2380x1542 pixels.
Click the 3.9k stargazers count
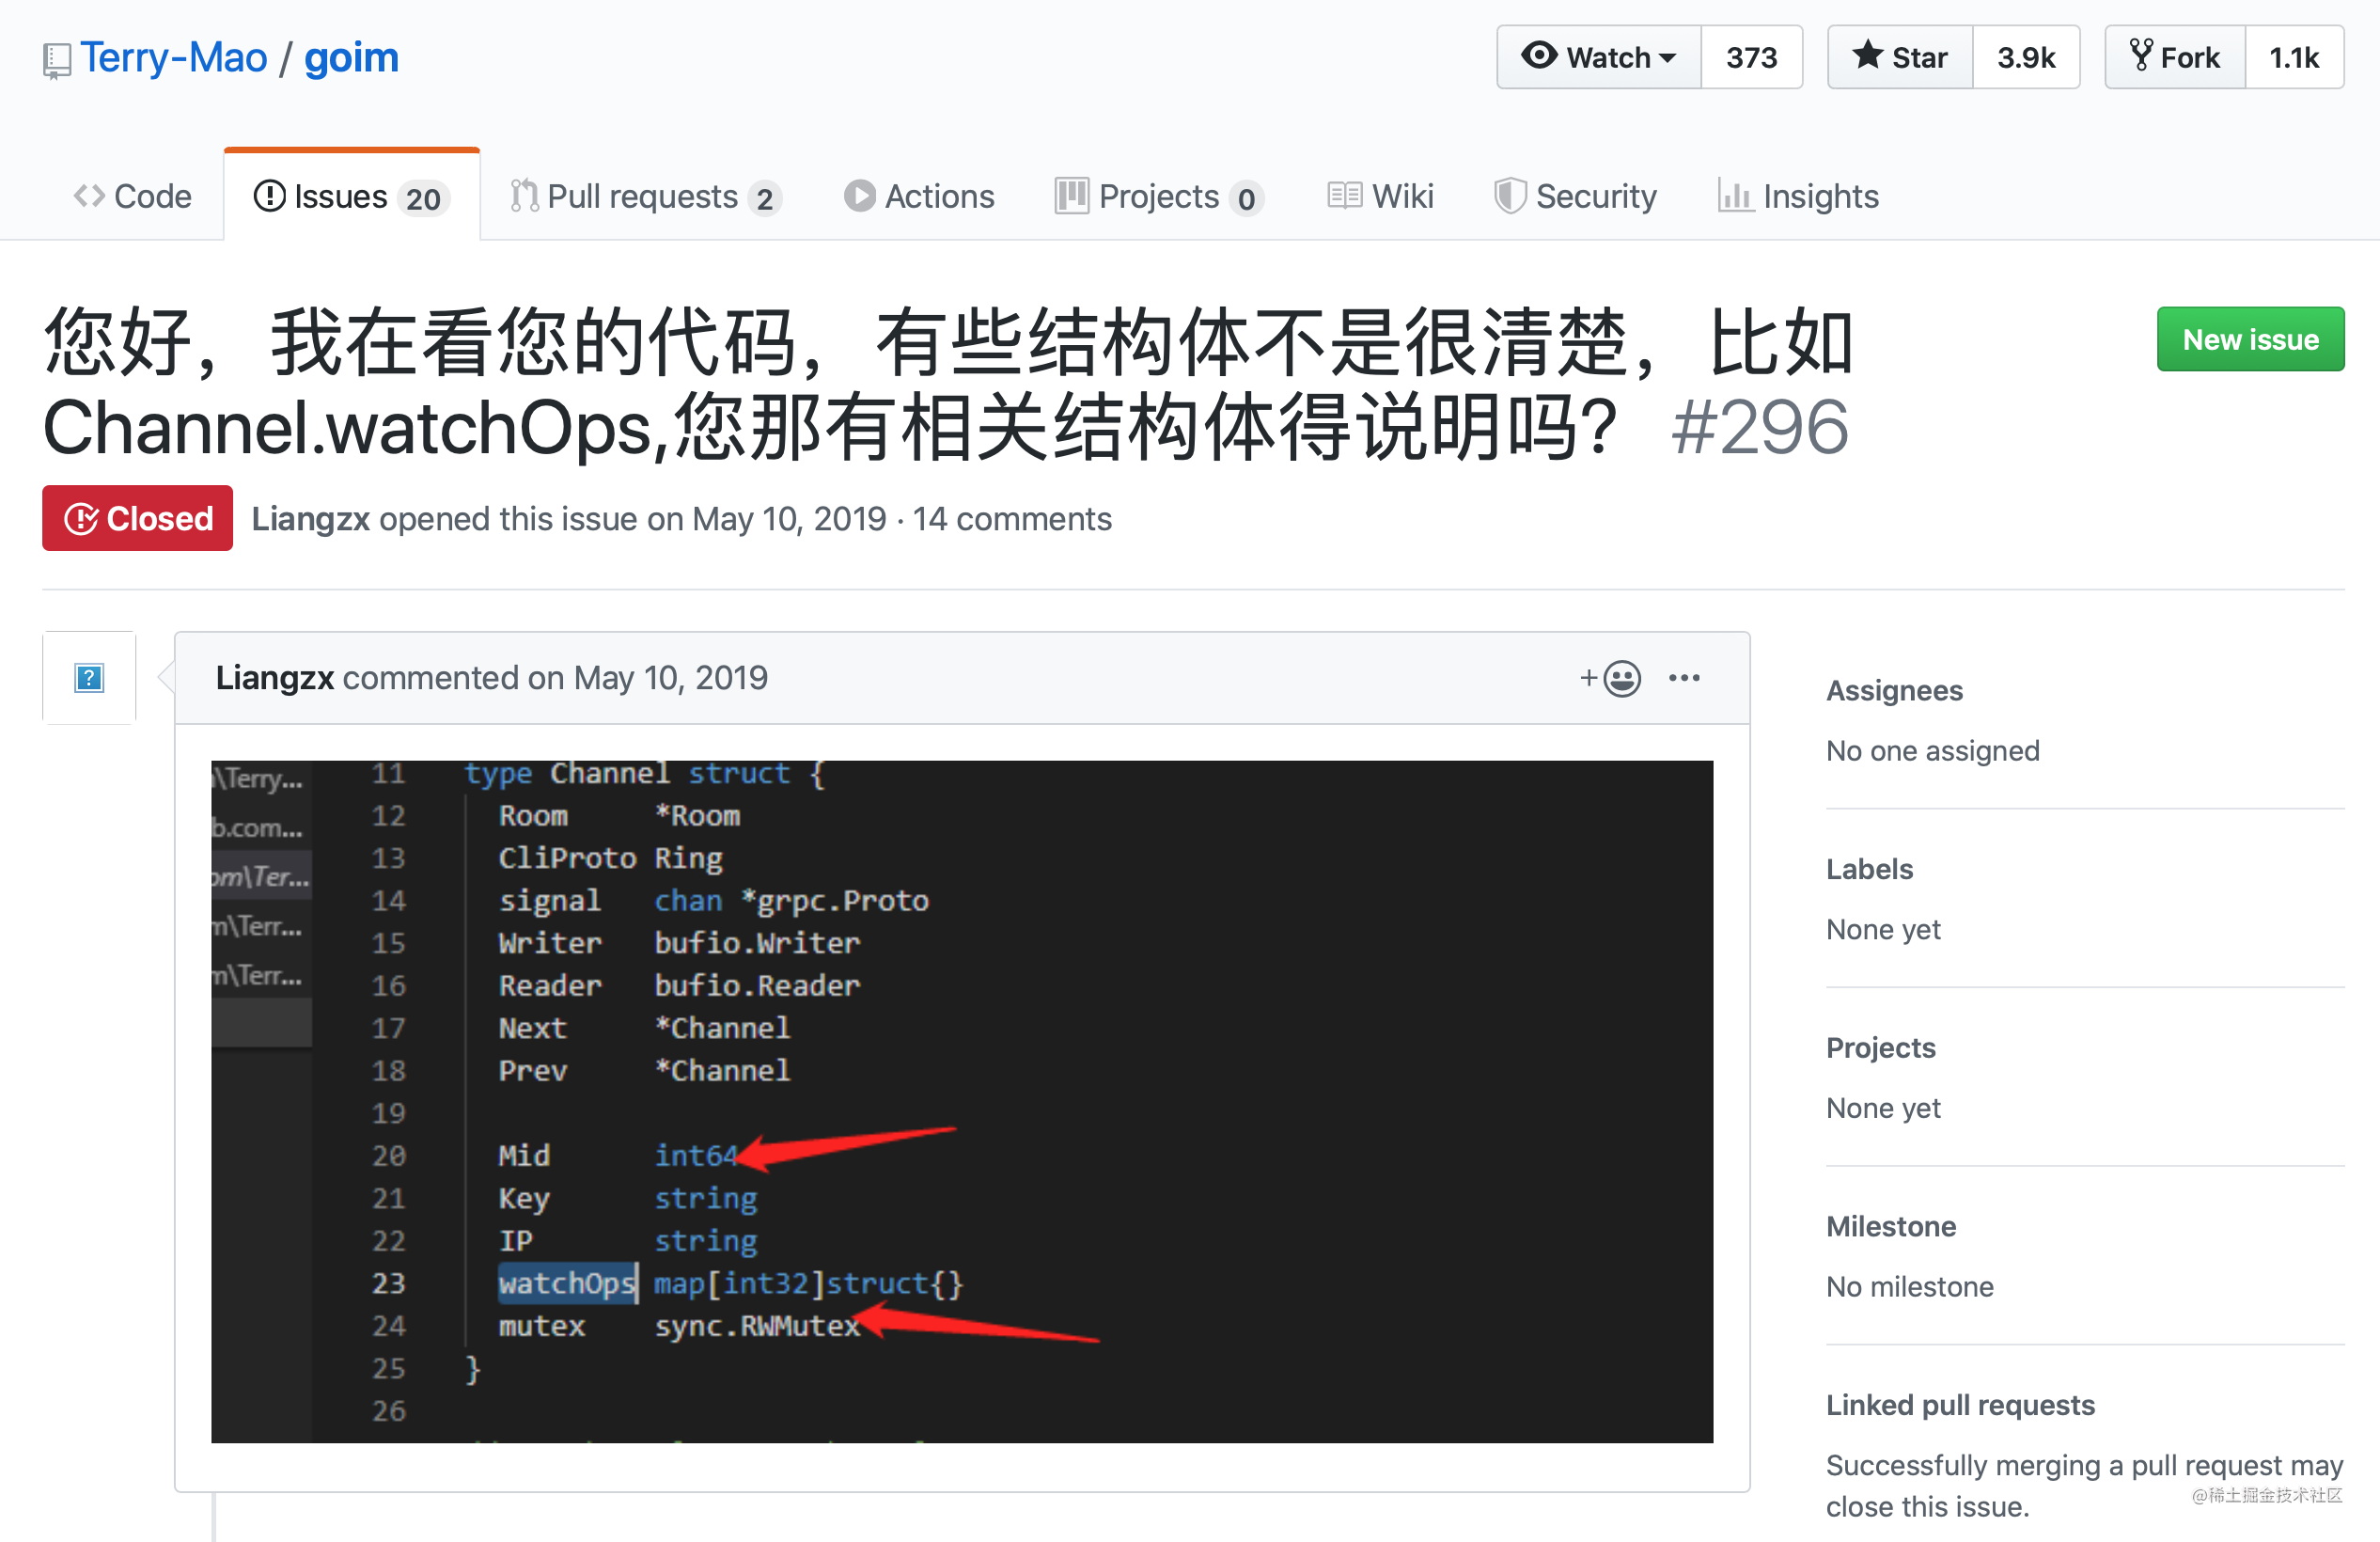(x=2026, y=57)
